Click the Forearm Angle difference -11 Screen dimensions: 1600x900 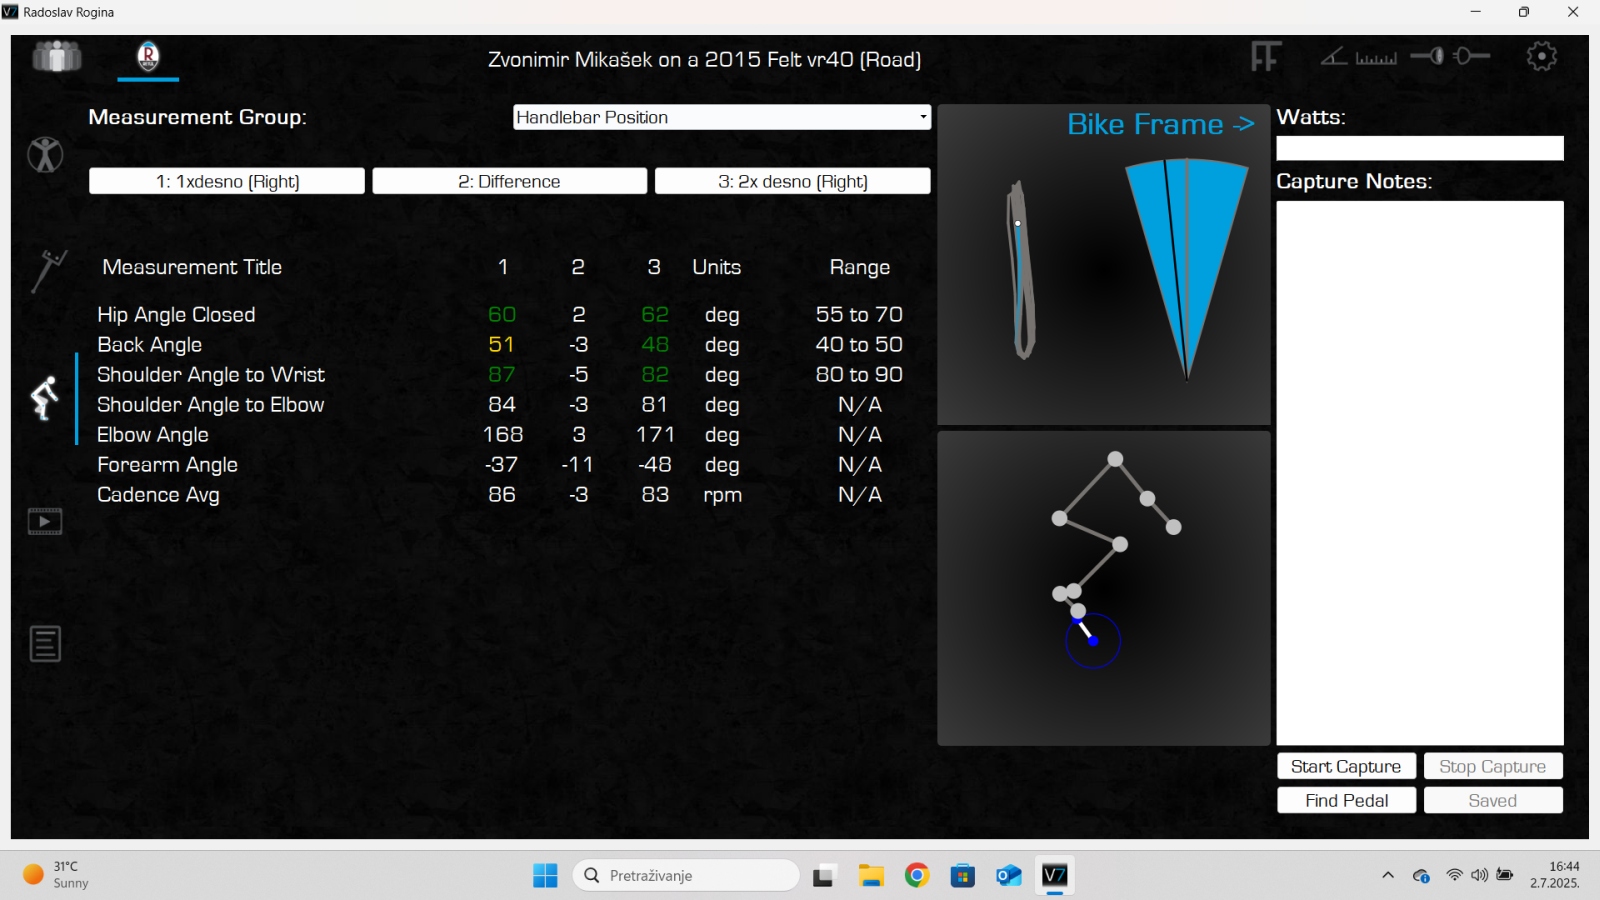pyautogui.click(x=578, y=465)
